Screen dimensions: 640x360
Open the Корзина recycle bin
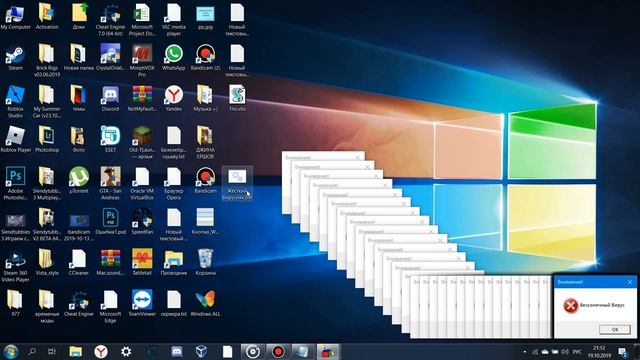coord(205,262)
